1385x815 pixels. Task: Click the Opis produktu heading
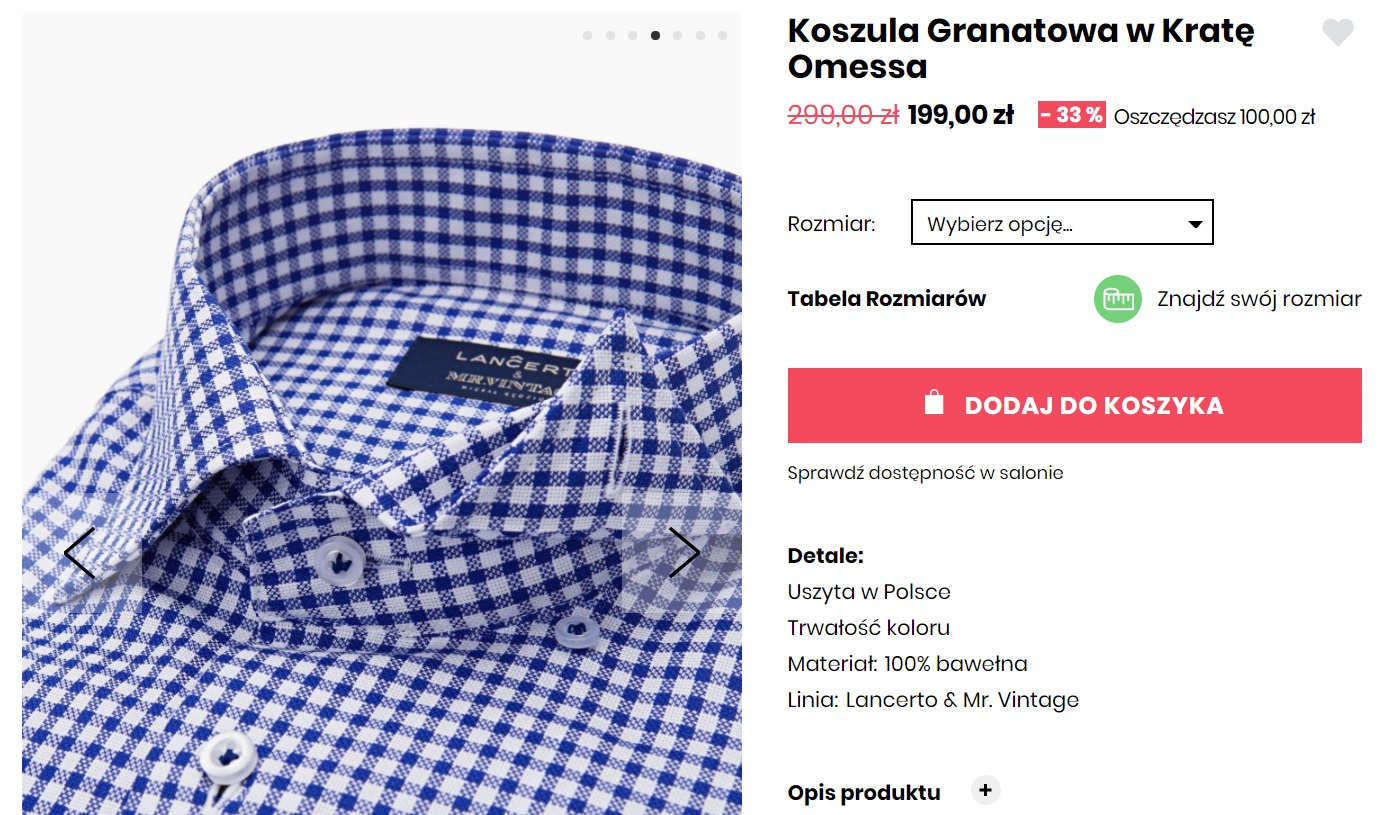(863, 793)
